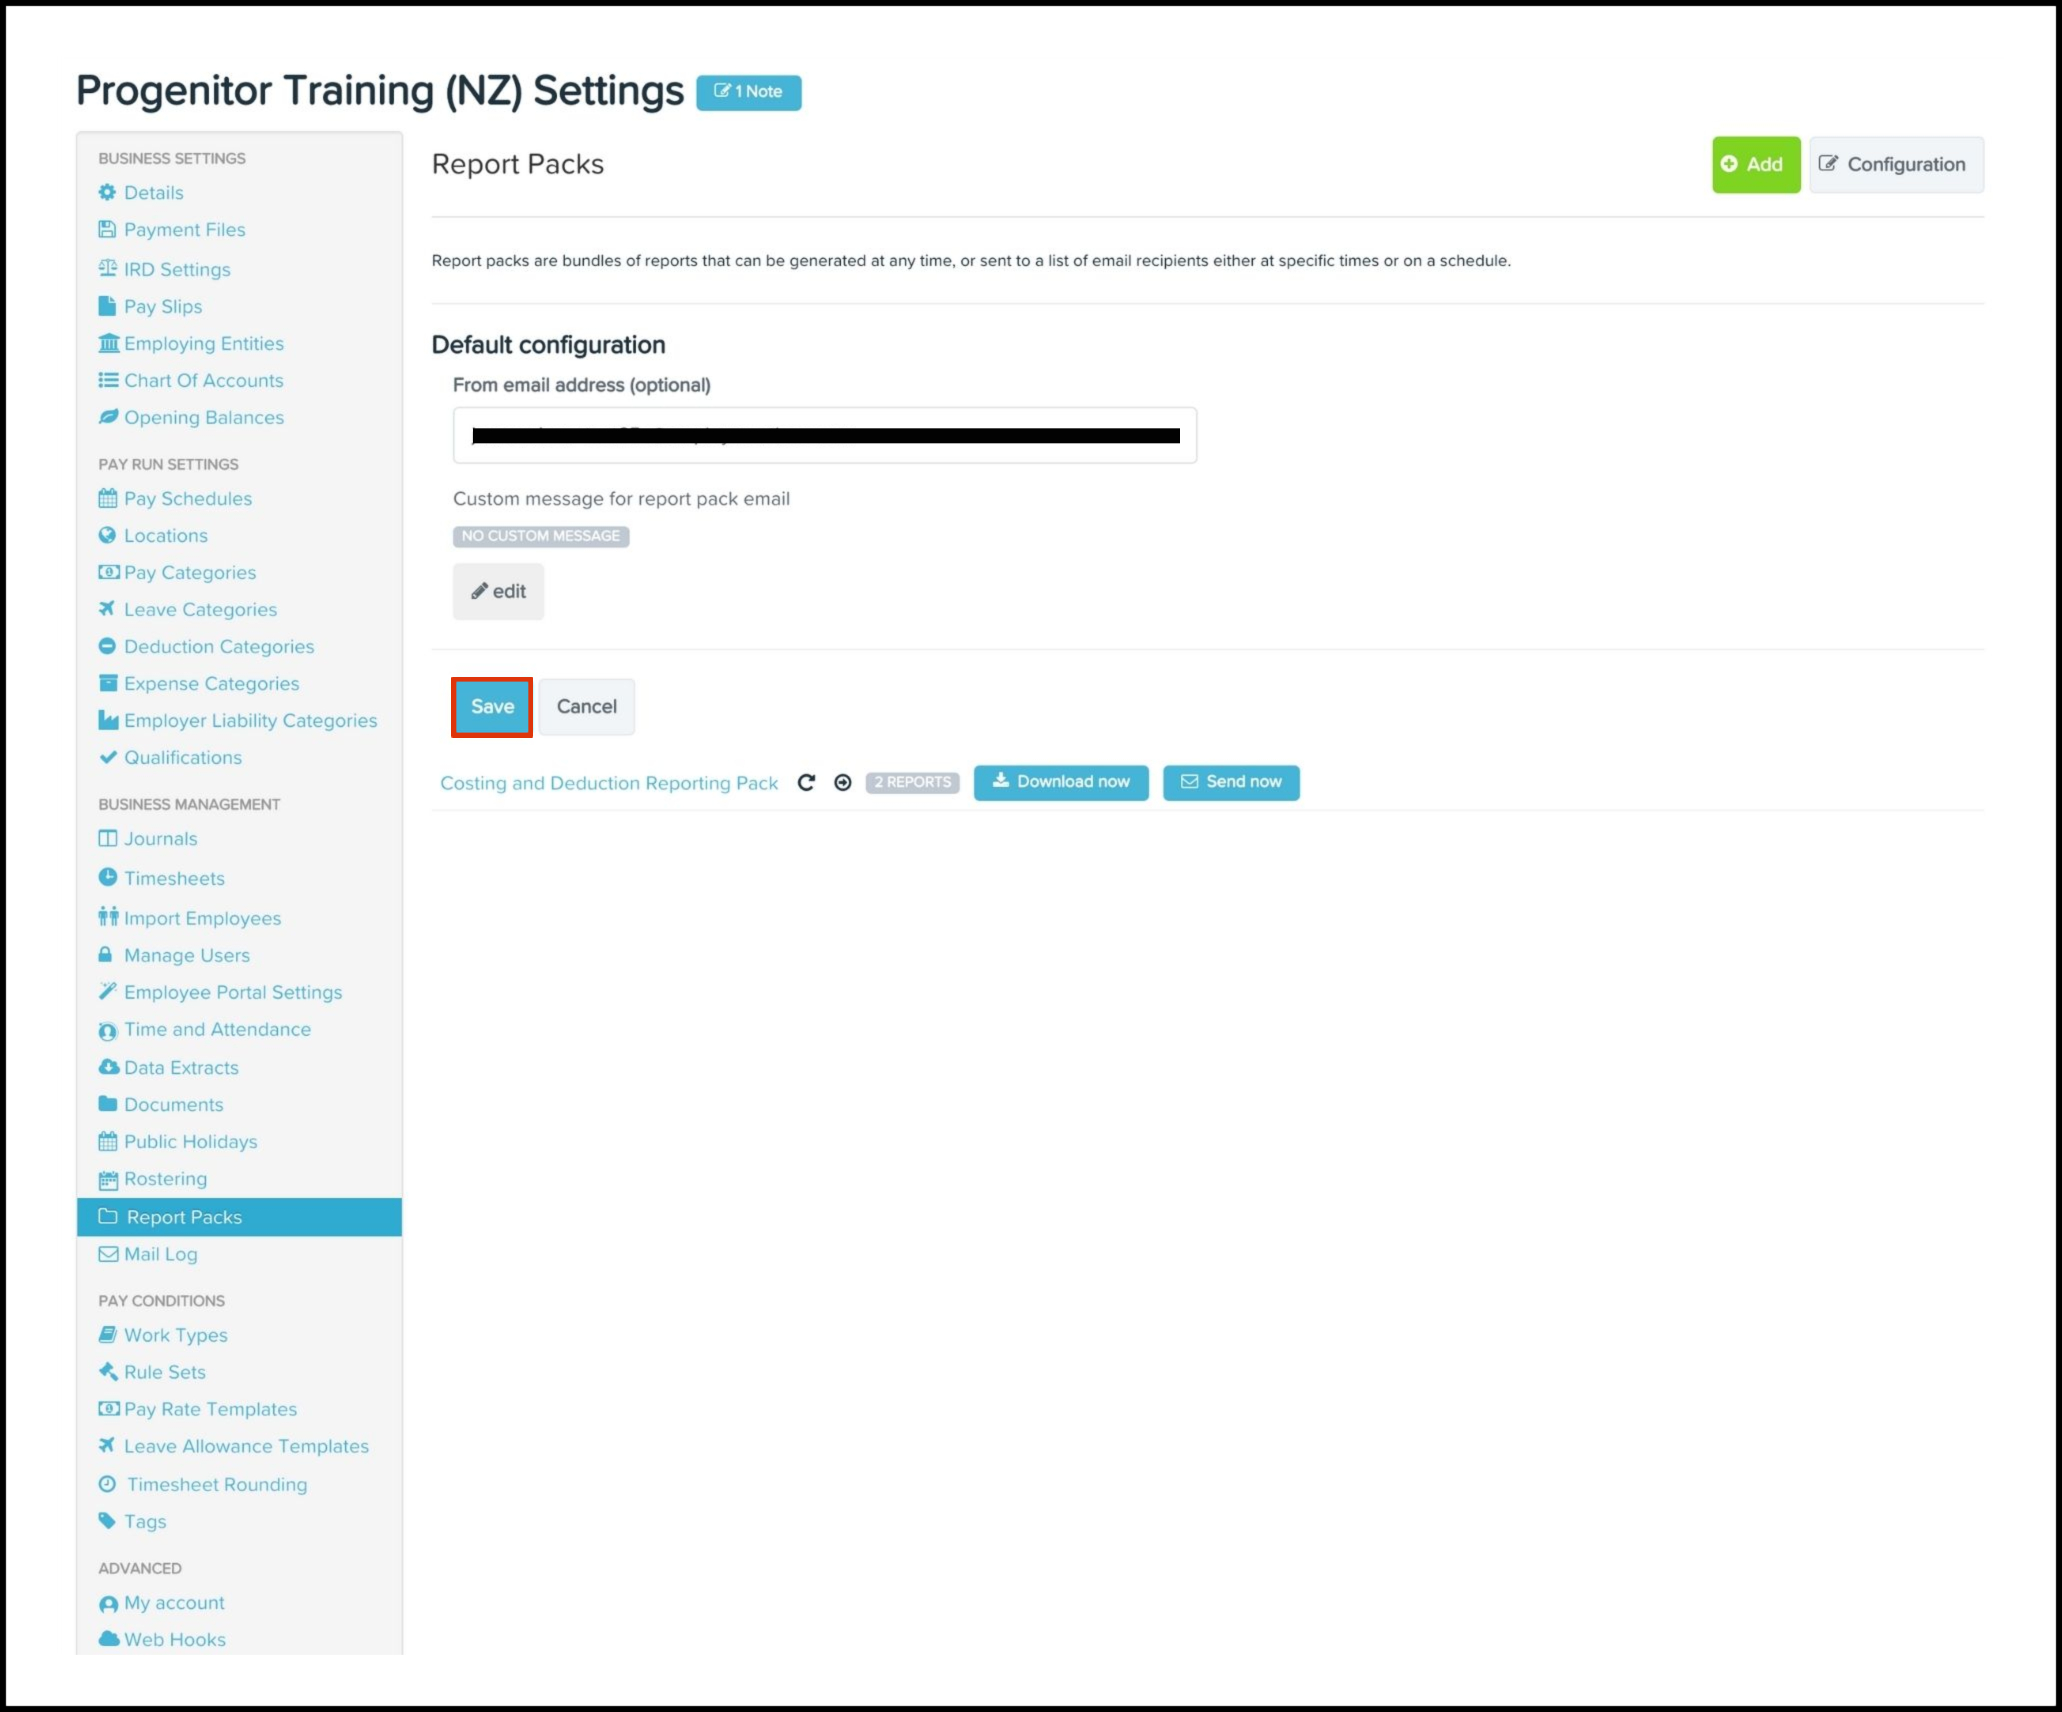
Task: Click the 2 REPORTS badge
Action: point(912,782)
